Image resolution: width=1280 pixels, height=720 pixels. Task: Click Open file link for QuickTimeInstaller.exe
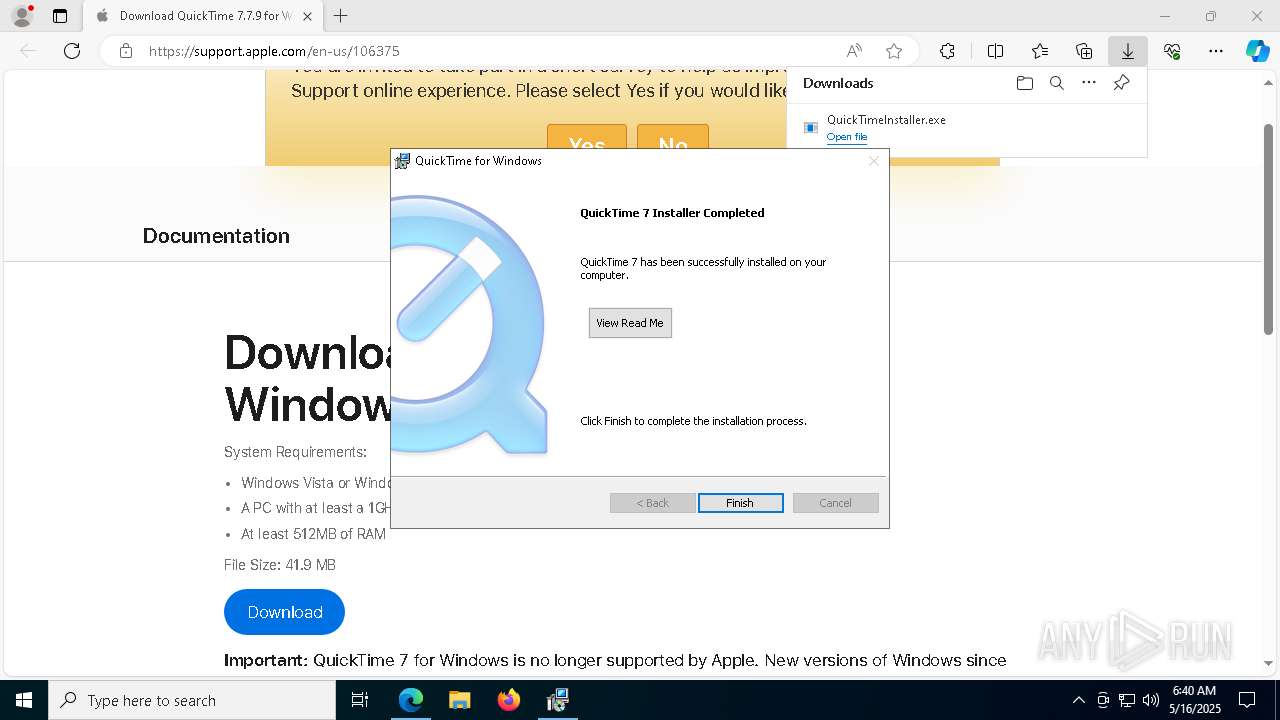[x=847, y=137]
